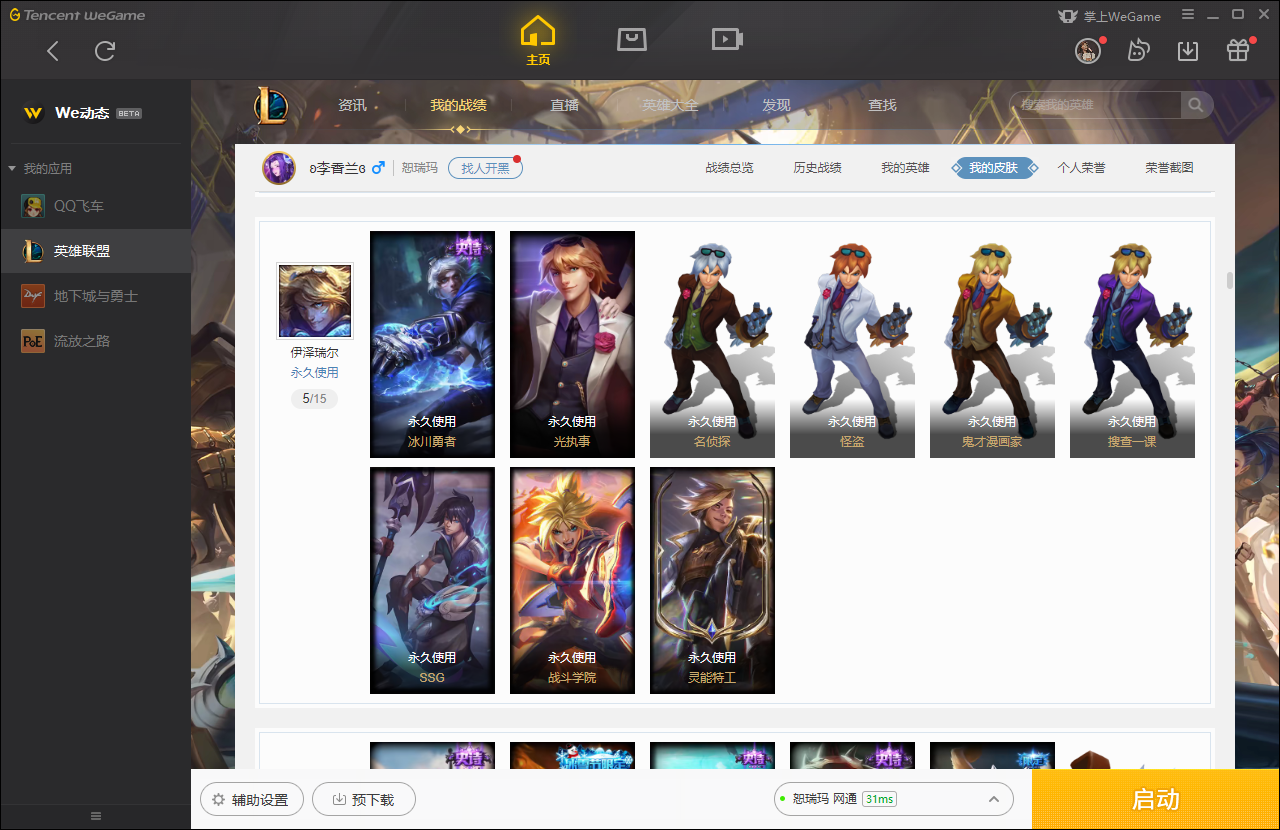Image resolution: width=1280 pixels, height=830 pixels.
Task: Select 流放之路 in sidebar
Action: point(95,341)
